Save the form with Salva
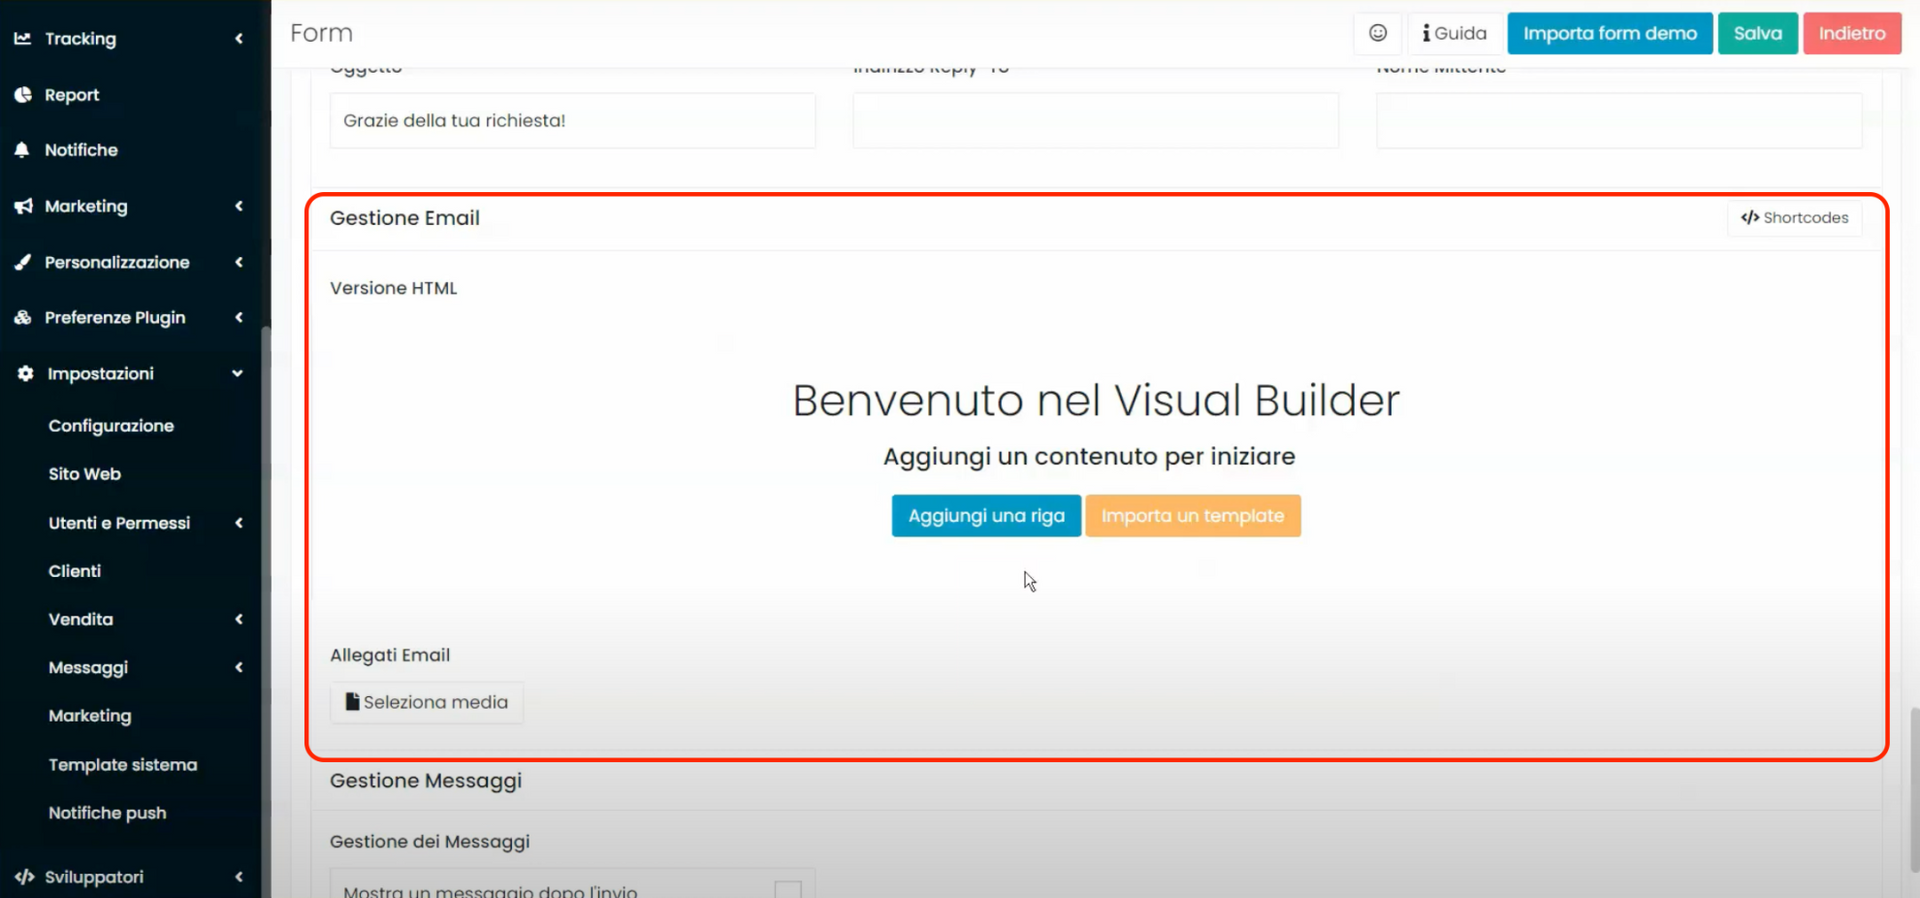Viewport: 1920px width, 898px height. [x=1758, y=33]
